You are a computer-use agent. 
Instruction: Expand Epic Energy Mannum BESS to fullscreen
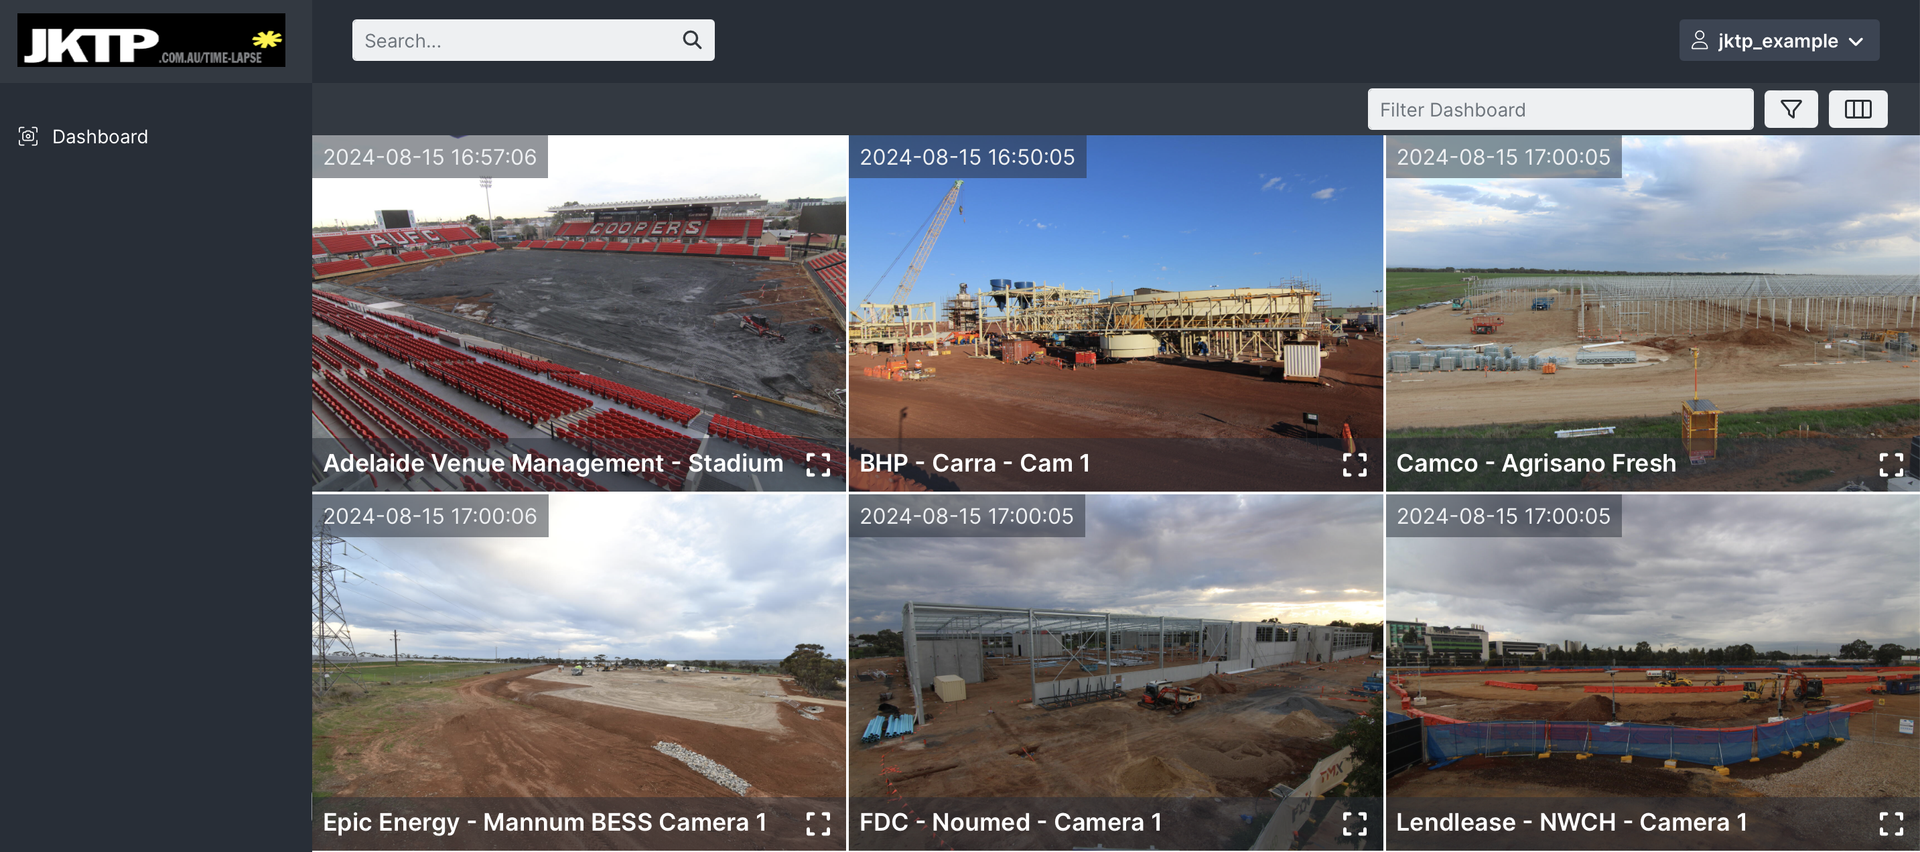coord(818,823)
